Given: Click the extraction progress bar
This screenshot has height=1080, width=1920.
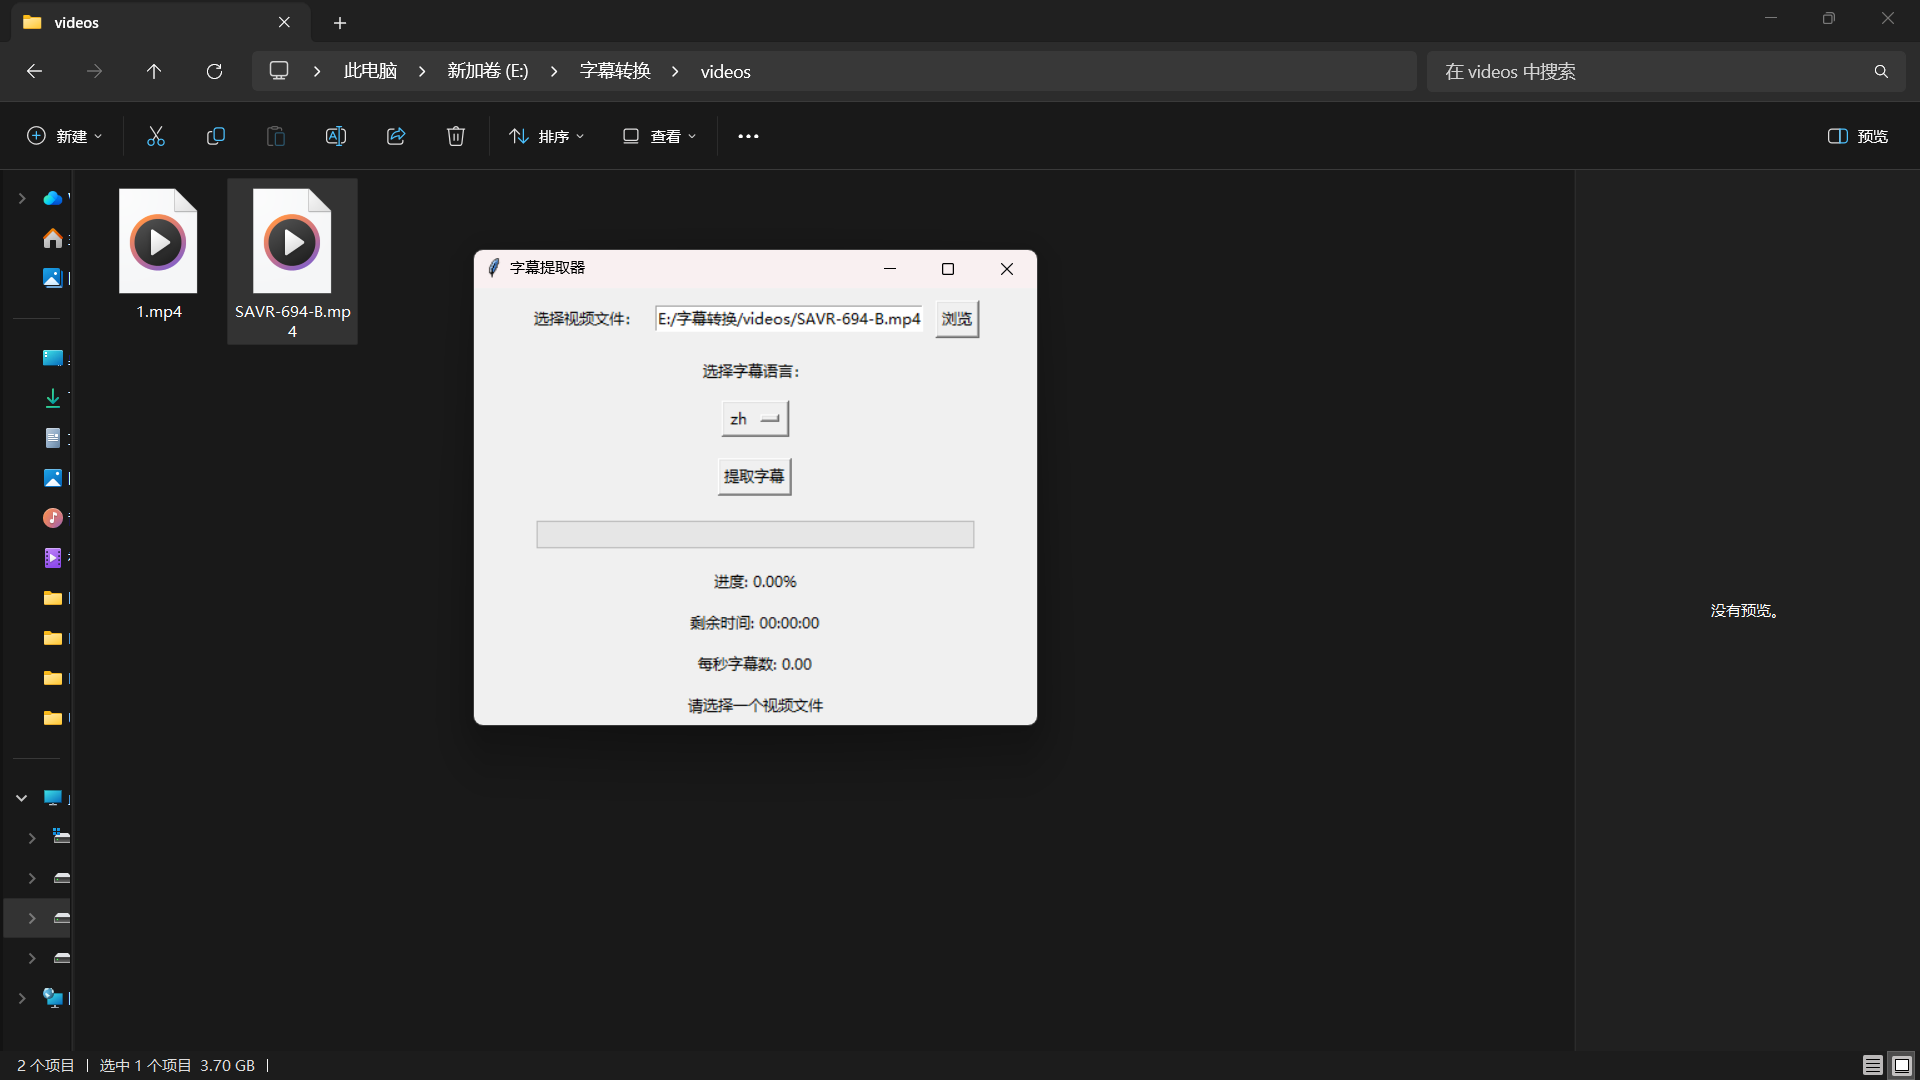Looking at the screenshot, I should pos(755,534).
